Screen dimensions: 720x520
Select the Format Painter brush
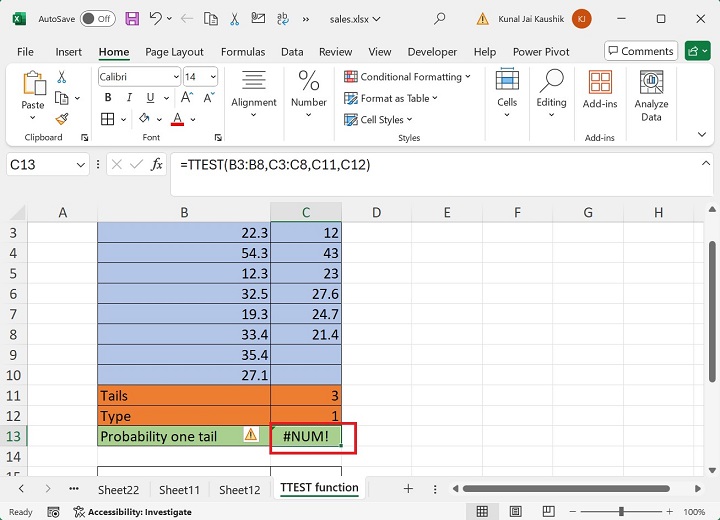point(62,118)
